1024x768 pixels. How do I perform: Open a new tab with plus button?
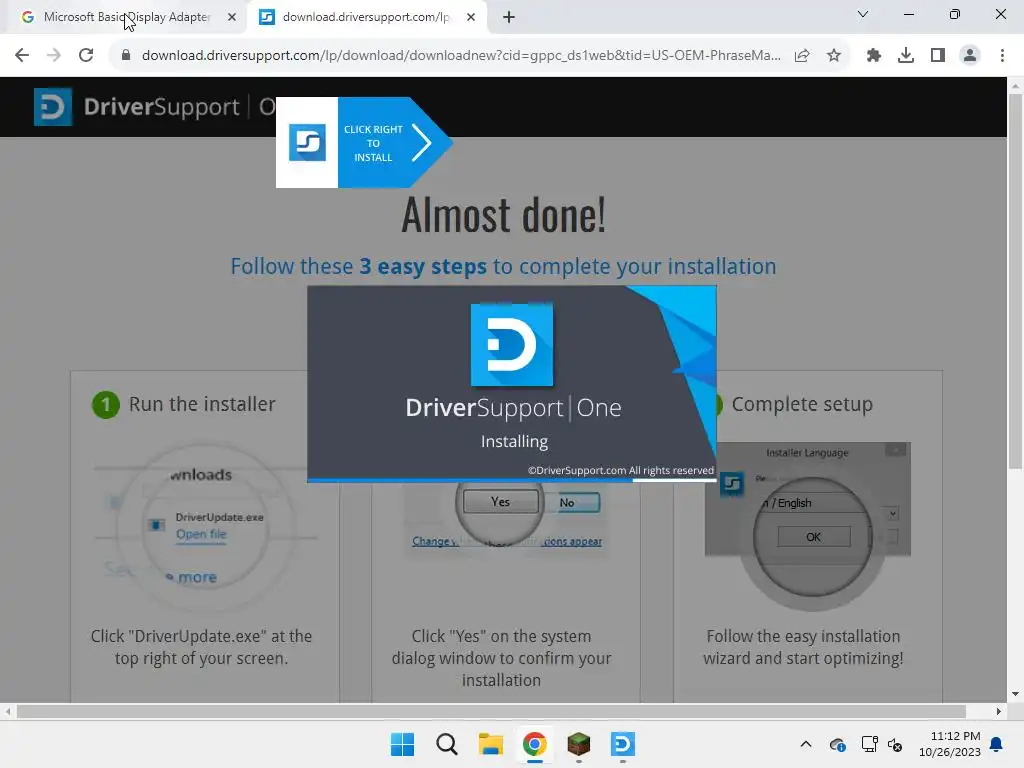[509, 18]
